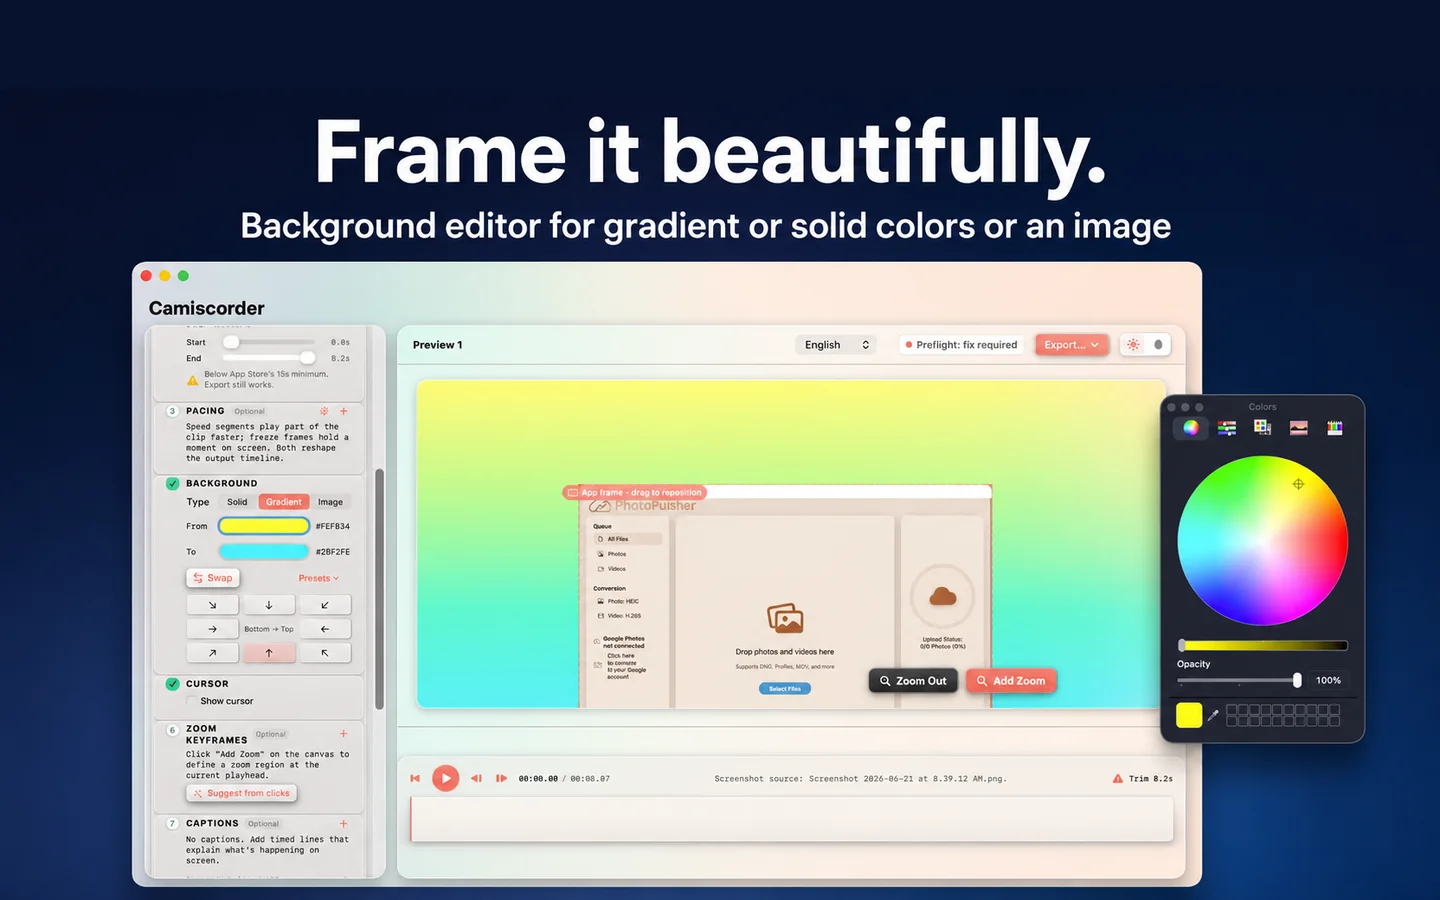Choose the down-right diagonal gradient arrow
Viewport: 1440px width, 900px height.
213,605
